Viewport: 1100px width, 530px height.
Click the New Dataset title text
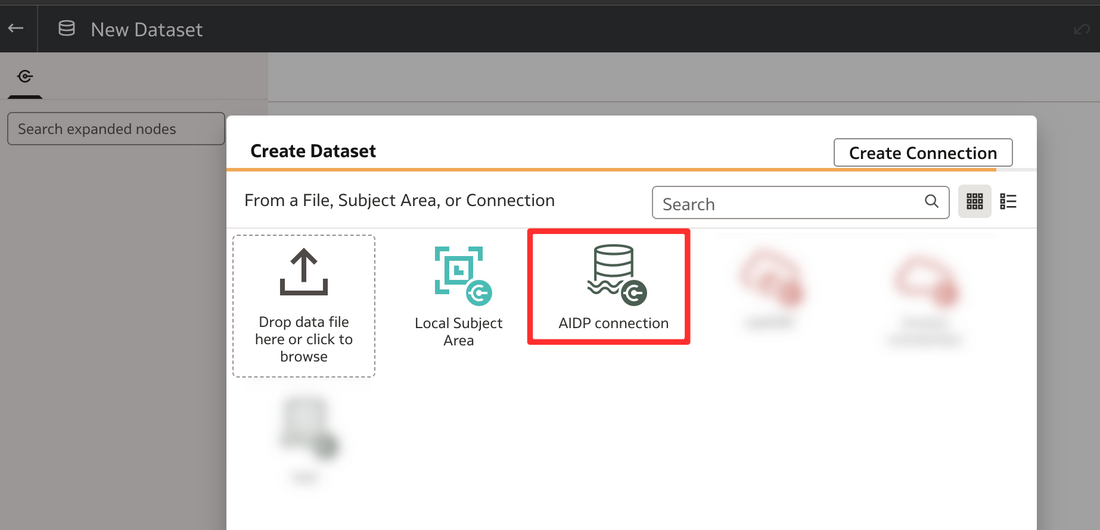(147, 29)
